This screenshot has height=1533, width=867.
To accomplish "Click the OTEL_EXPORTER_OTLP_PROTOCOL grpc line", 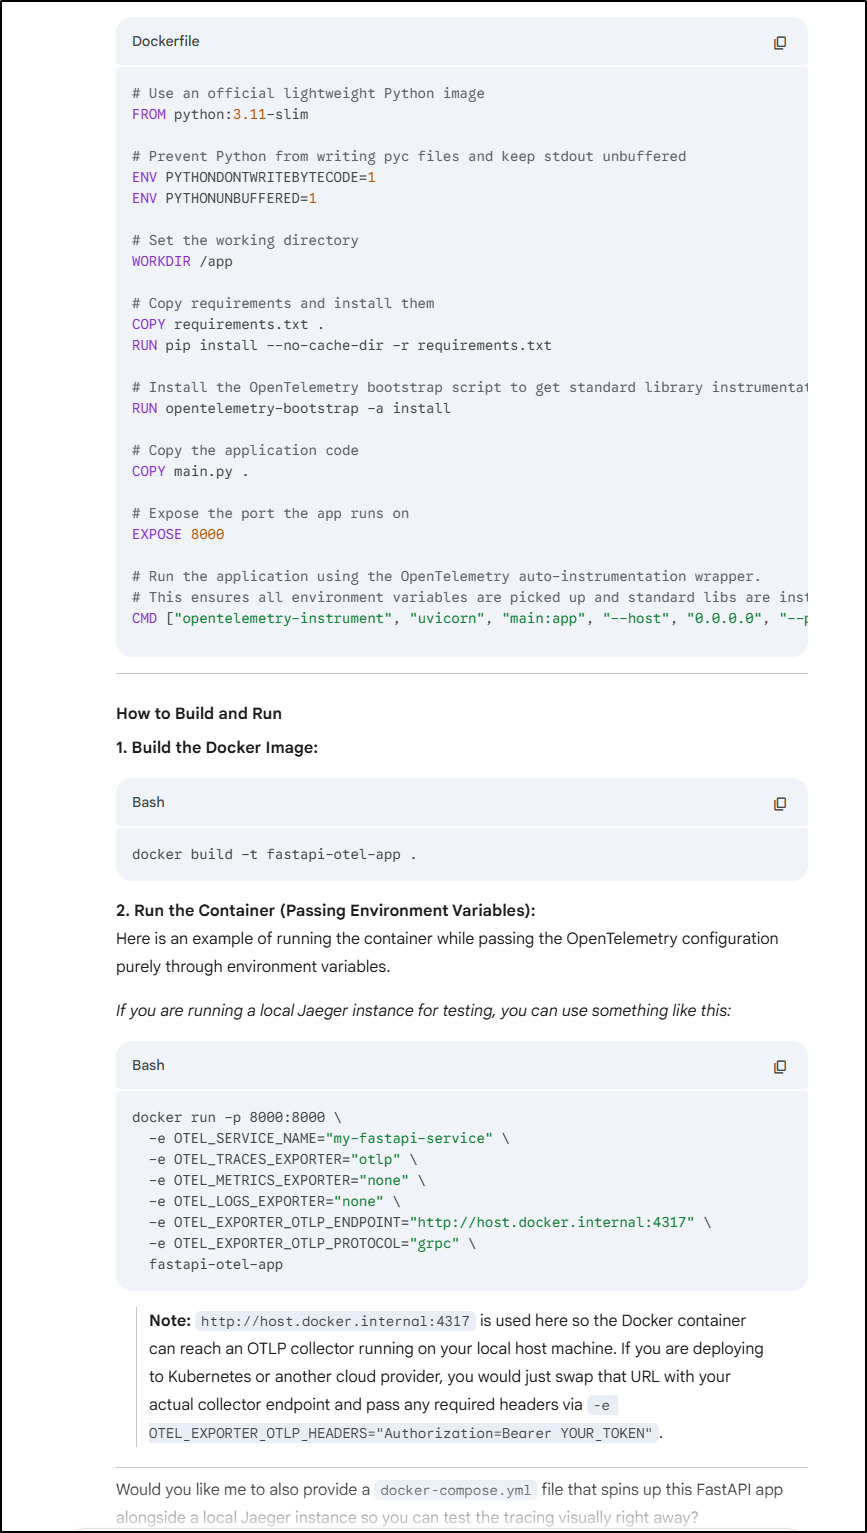I will 312,1244.
